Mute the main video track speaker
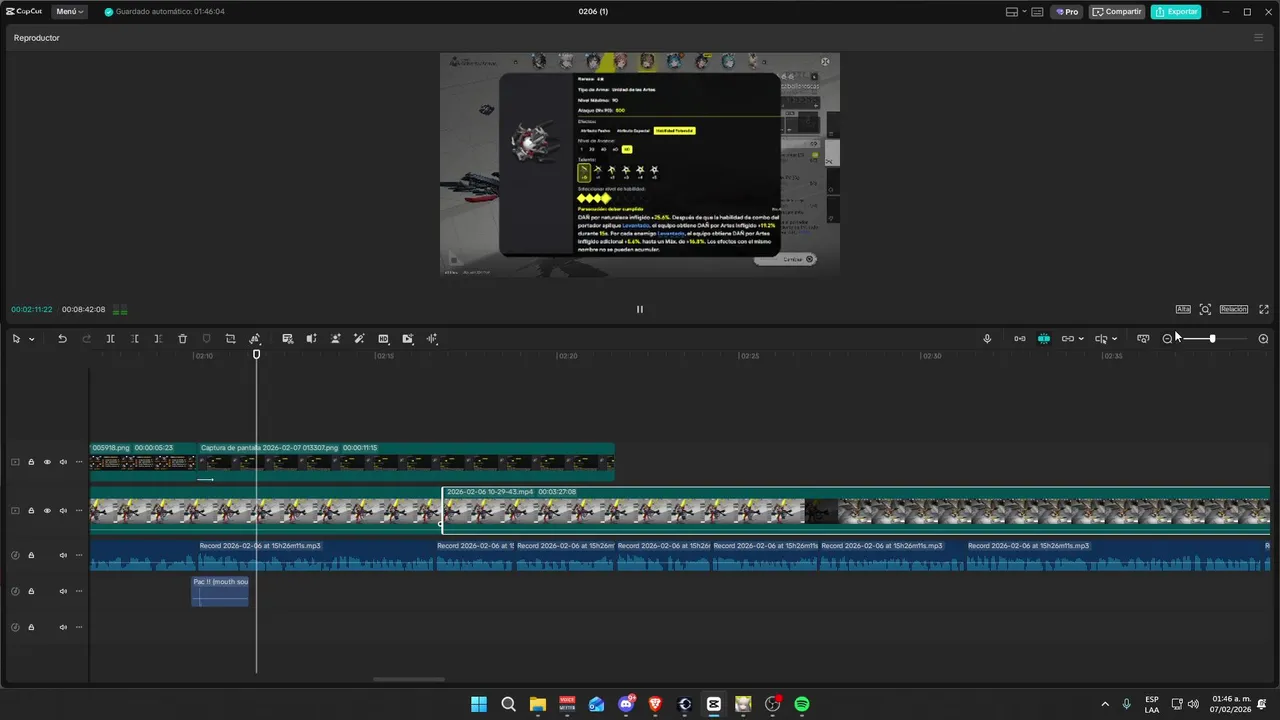This screenshot has width=1280, height=720. (63, 511)
